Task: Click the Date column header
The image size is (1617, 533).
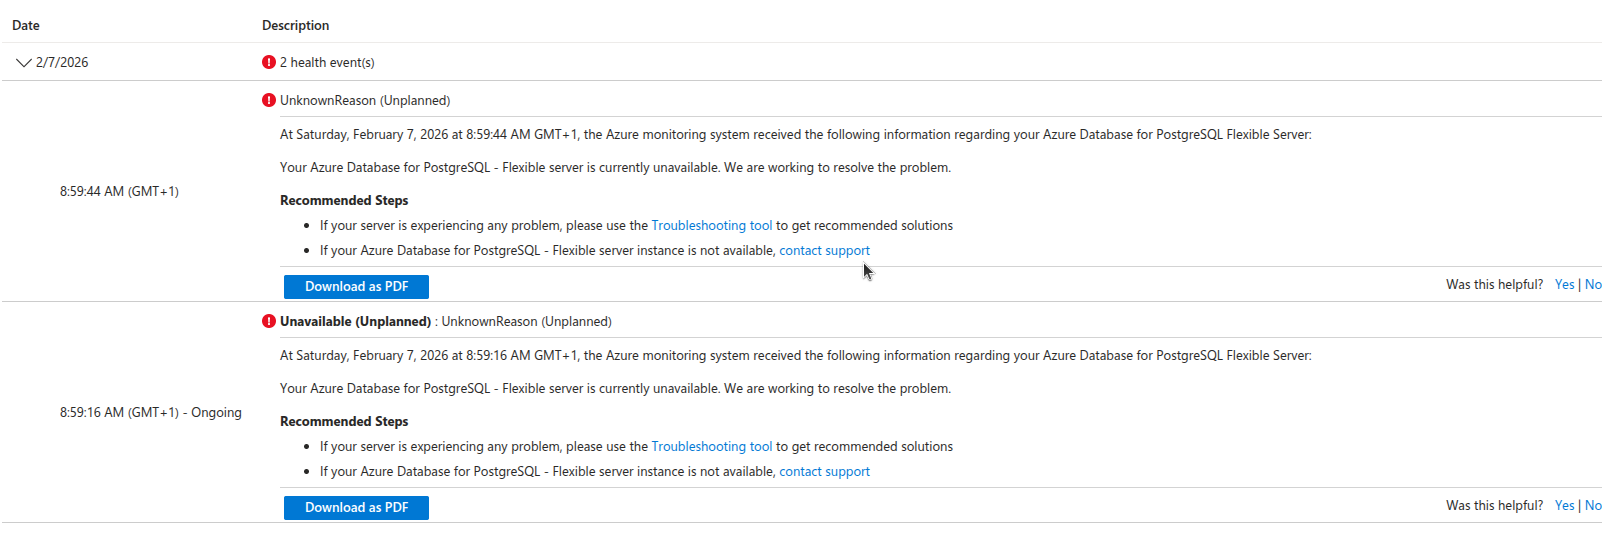Action: [26, 26]
